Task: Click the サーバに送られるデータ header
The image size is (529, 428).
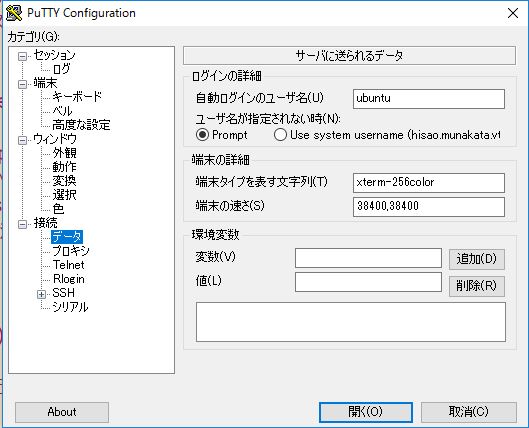Action: tap(350, 55)
